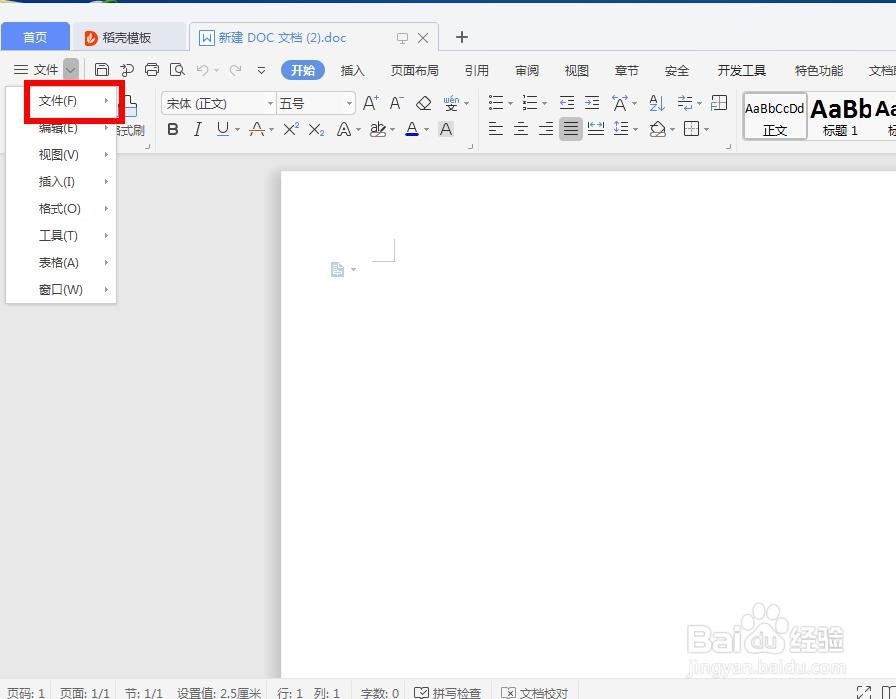Open the underline style dropdown arrow
The width and height of the screenshot is (896, 699).
[237, 130]
